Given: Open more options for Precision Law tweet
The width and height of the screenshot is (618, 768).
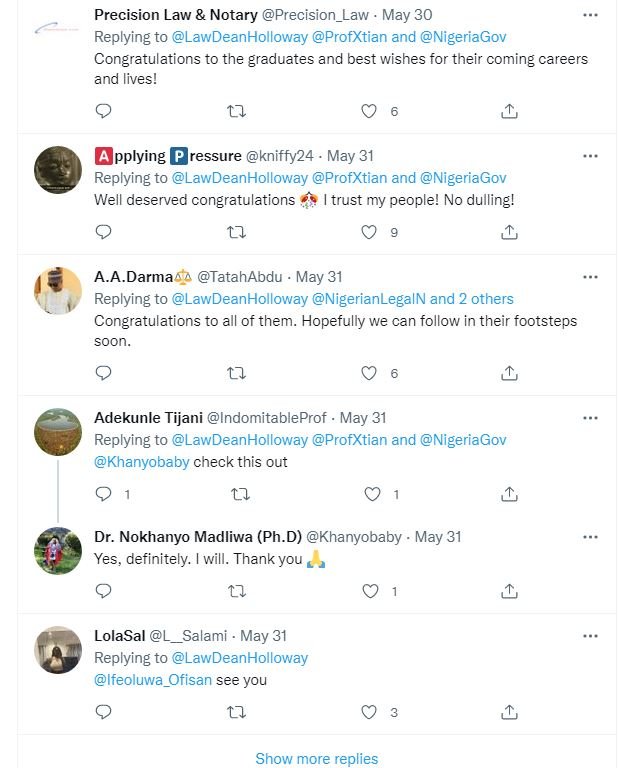Looking at the screenshot, I should pos(590,15).
